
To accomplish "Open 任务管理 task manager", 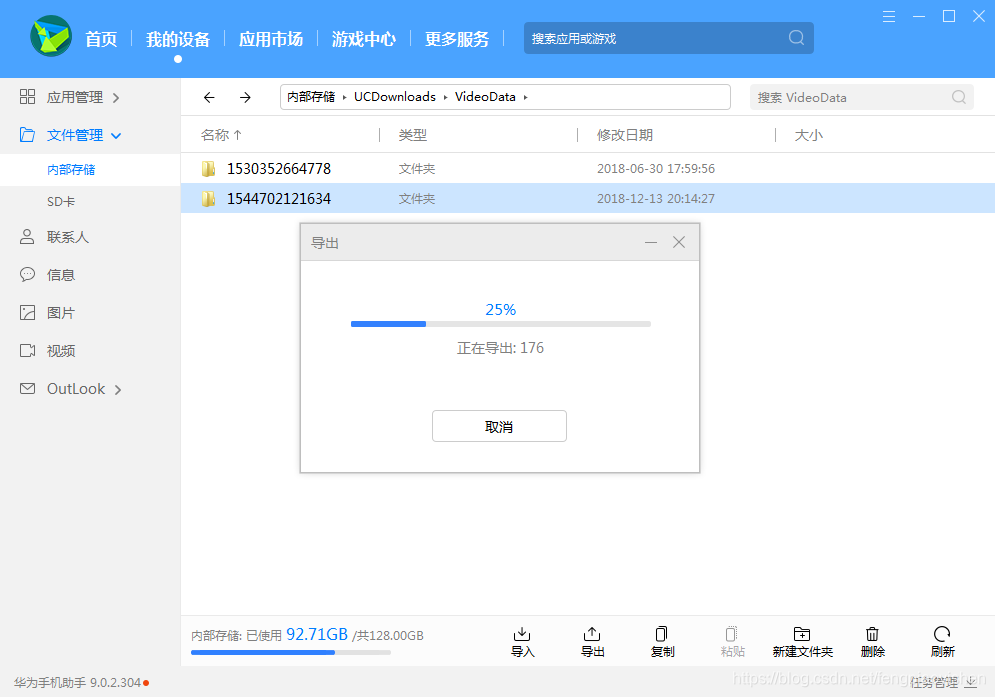I will click(x=943, y=682).
